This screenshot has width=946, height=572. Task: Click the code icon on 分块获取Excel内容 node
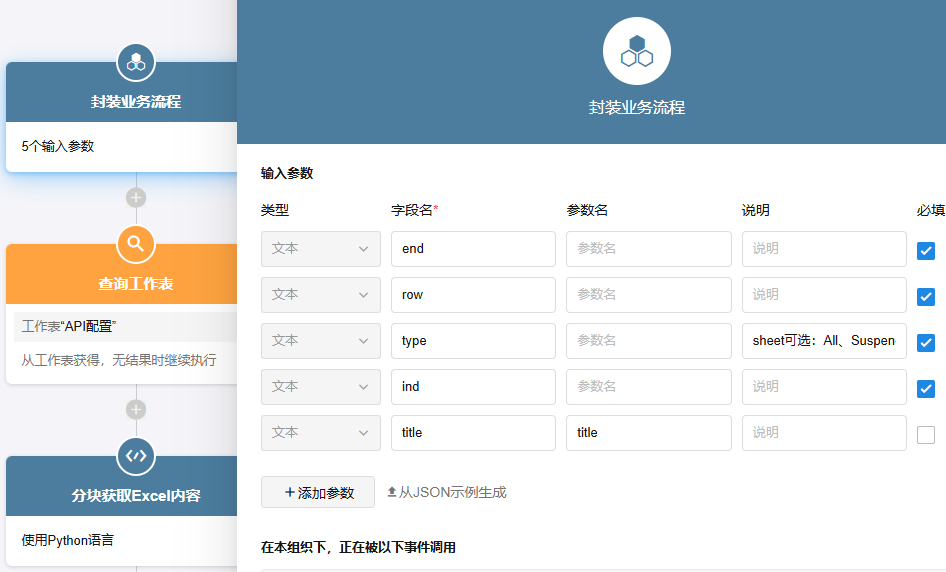[x=136, y=456]
